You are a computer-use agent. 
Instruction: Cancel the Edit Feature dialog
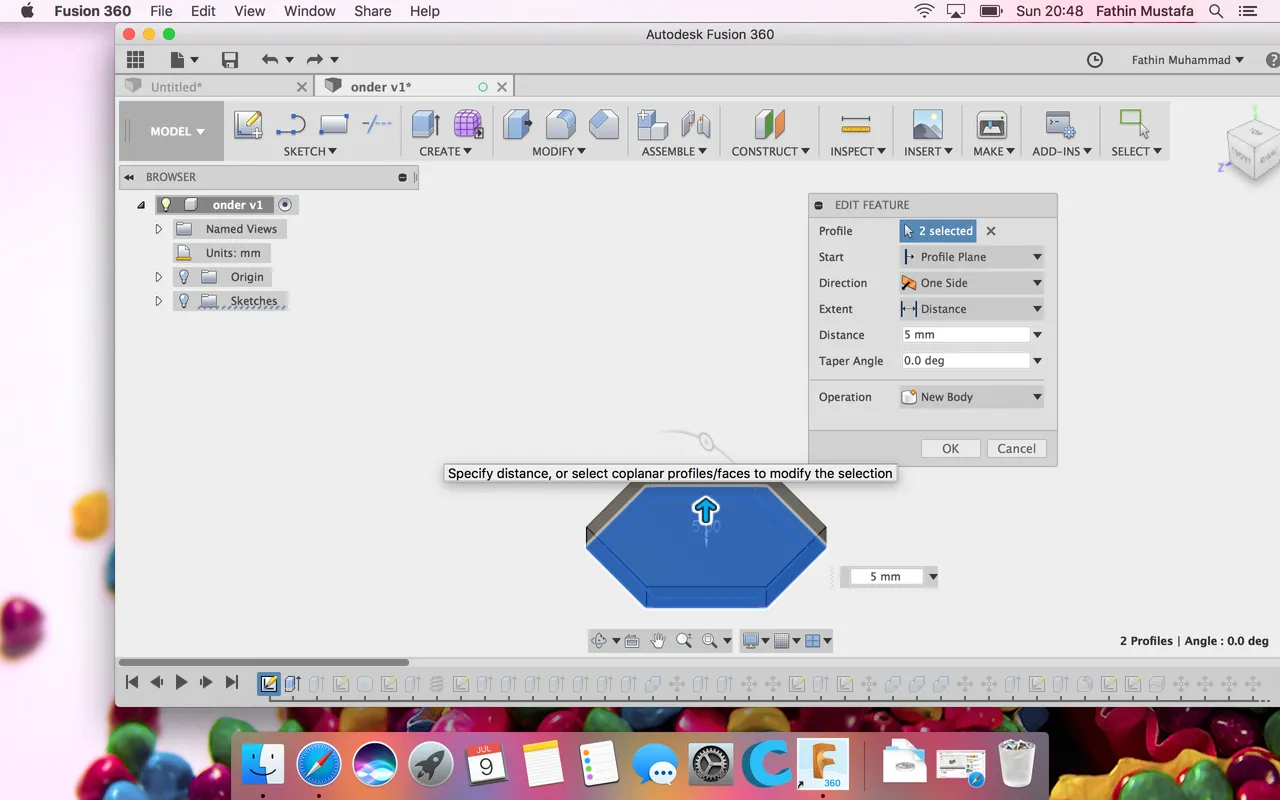(1016, 449)
